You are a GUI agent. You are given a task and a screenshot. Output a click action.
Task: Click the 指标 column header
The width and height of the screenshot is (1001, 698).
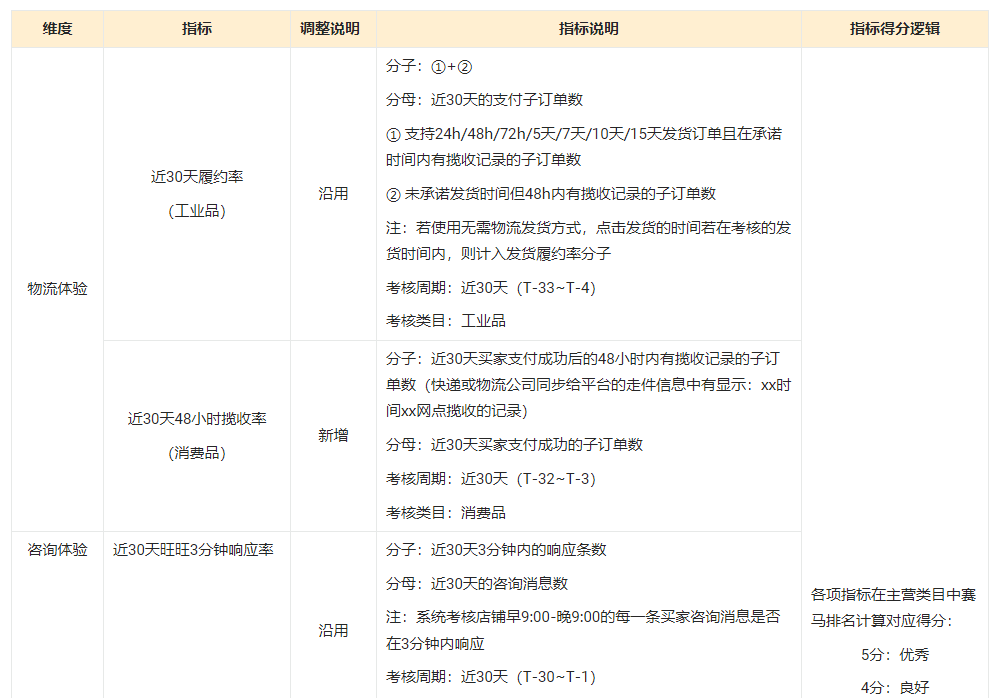coord(197,29)
